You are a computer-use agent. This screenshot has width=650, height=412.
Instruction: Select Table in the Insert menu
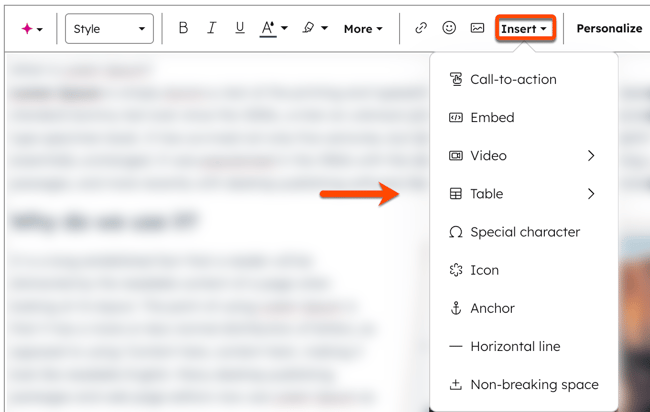point(524,194)
